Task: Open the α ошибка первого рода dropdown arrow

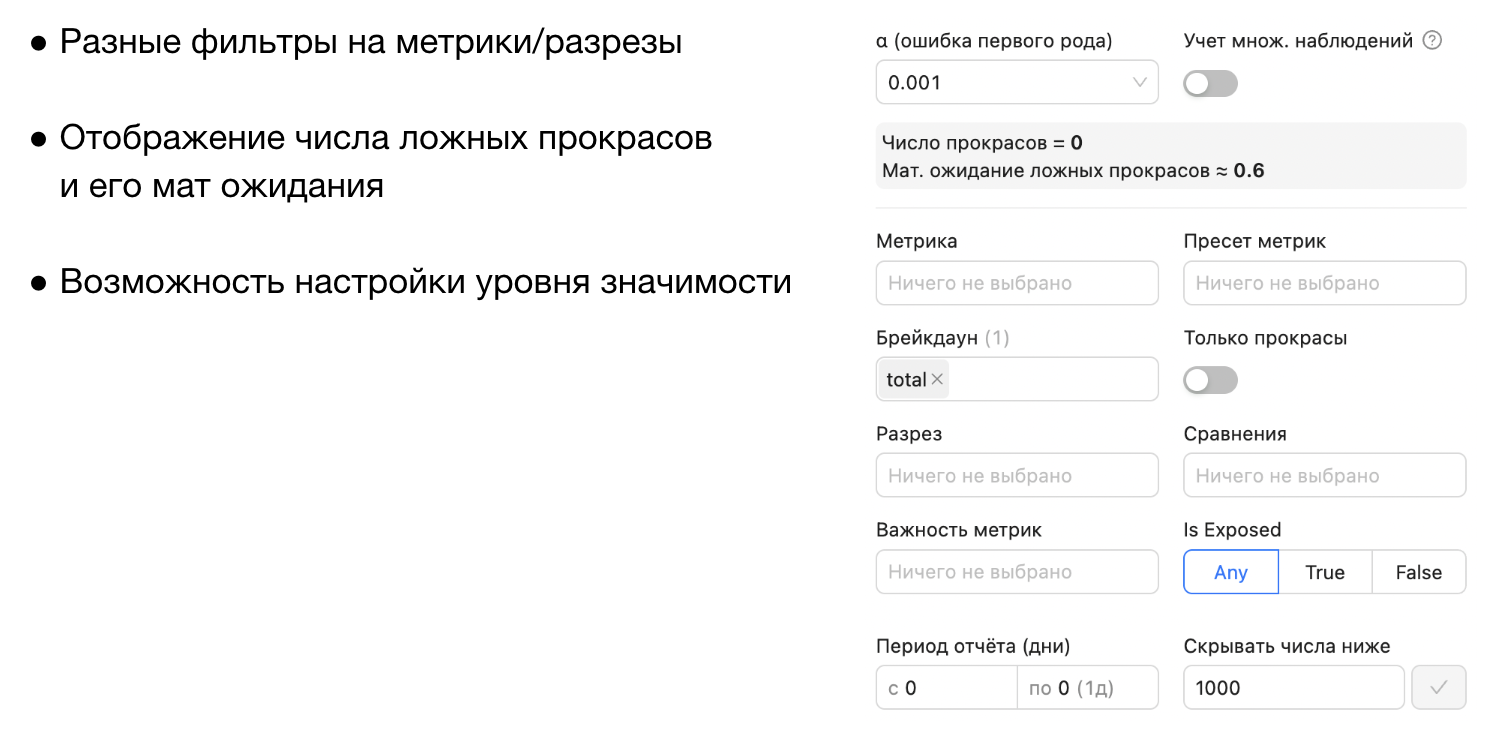Action: 1141,82
